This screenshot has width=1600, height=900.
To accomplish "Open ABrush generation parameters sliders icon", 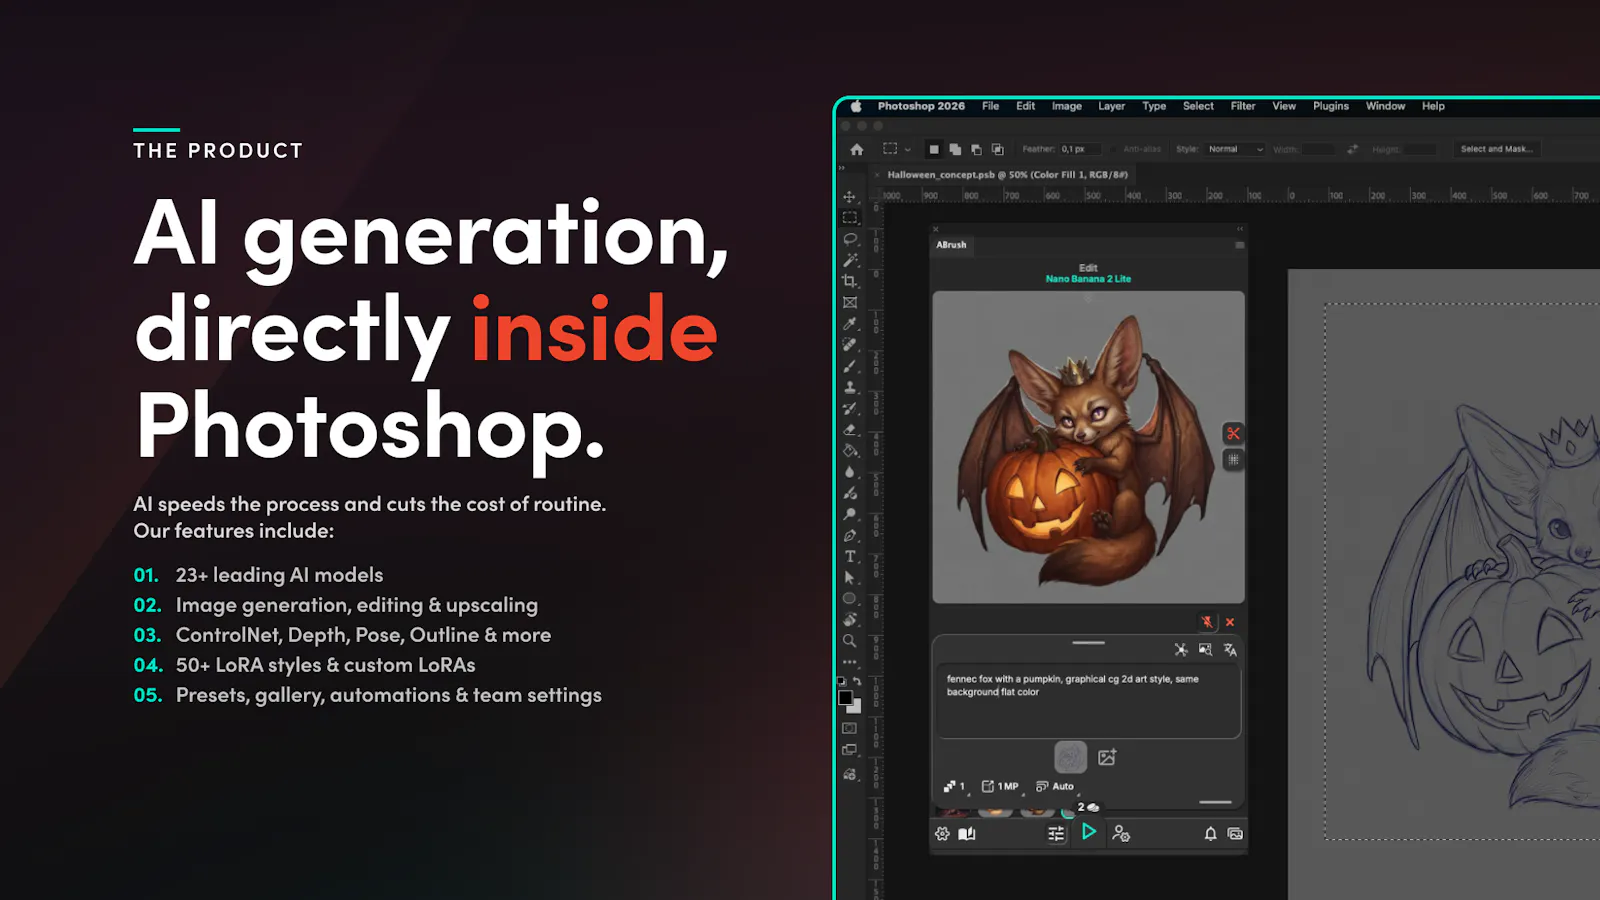I will [x=1056, y=833].
